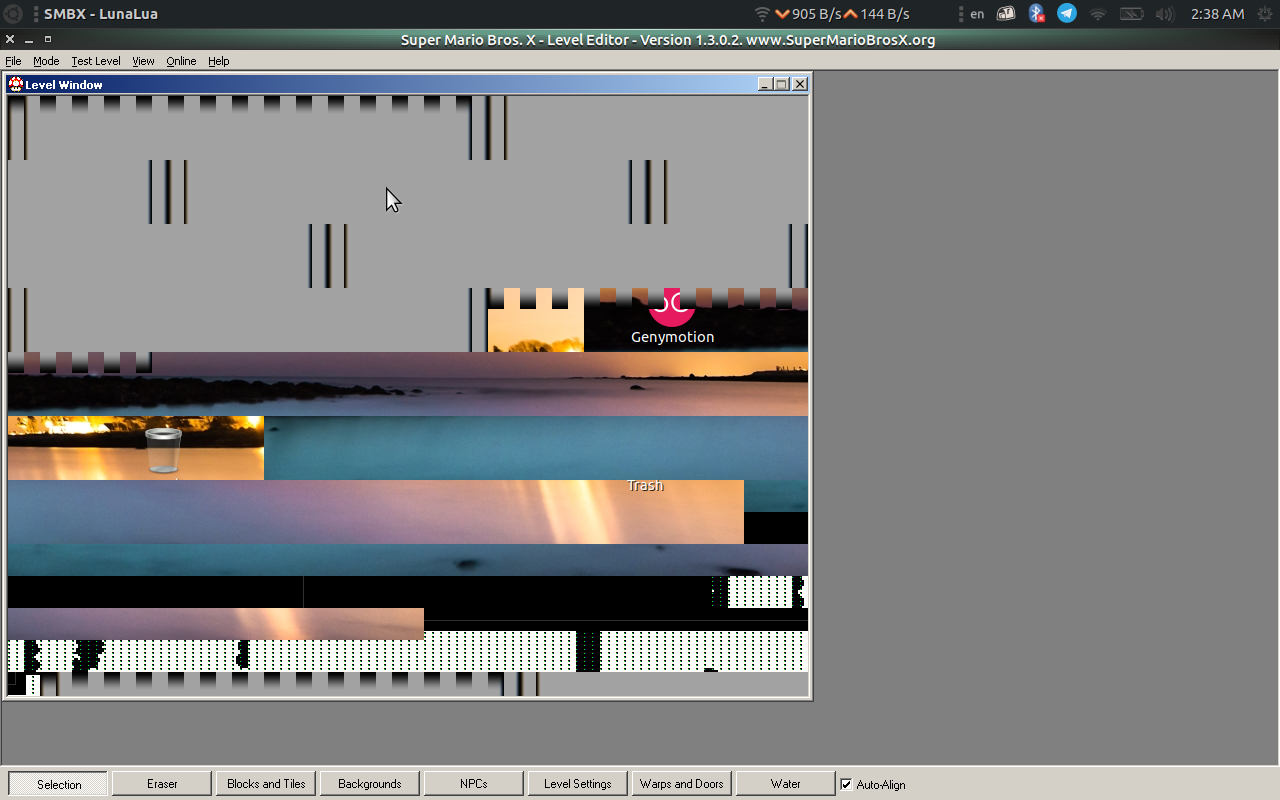
Task: Minimize the Level Window
Action: (766, 85)
